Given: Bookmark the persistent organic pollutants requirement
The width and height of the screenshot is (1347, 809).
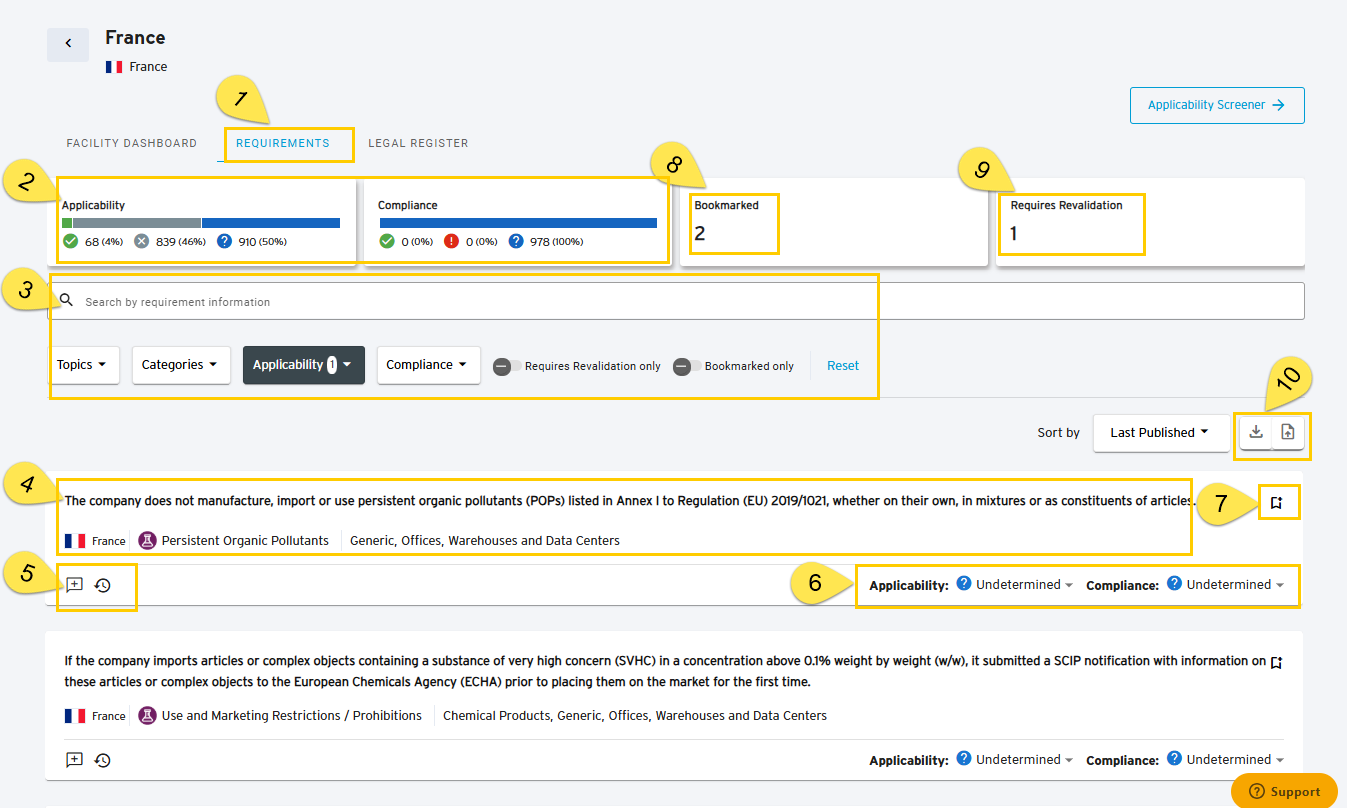Looking at the screenshot, I should coord(1276,503).
